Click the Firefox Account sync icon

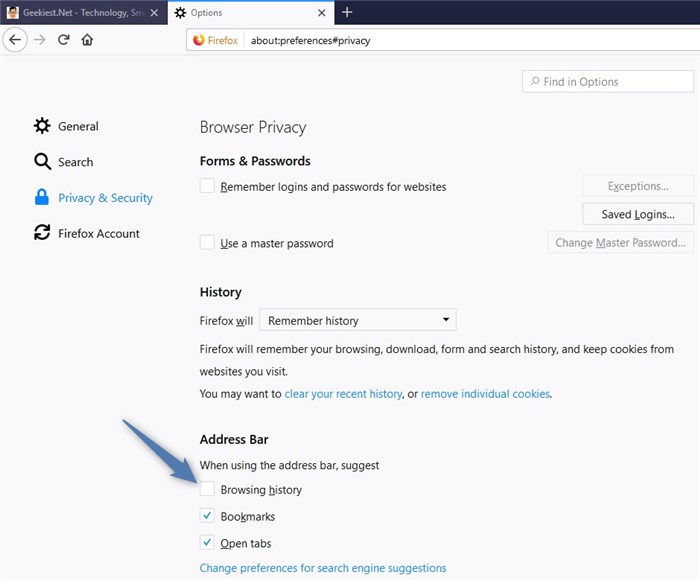(x=42, y=233)
